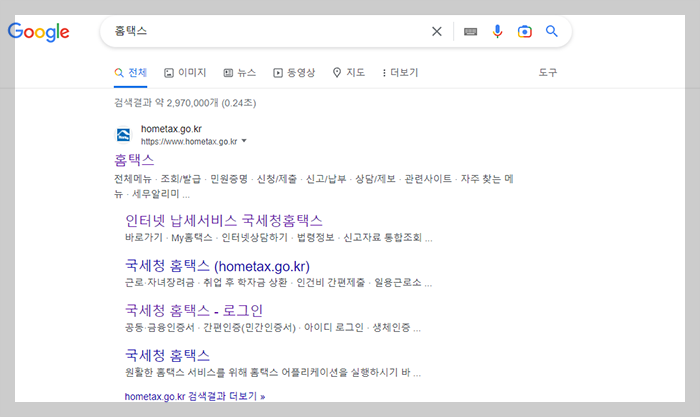Select the 전체 tab
The image size is (700, 417).
[x=130, y=72]
